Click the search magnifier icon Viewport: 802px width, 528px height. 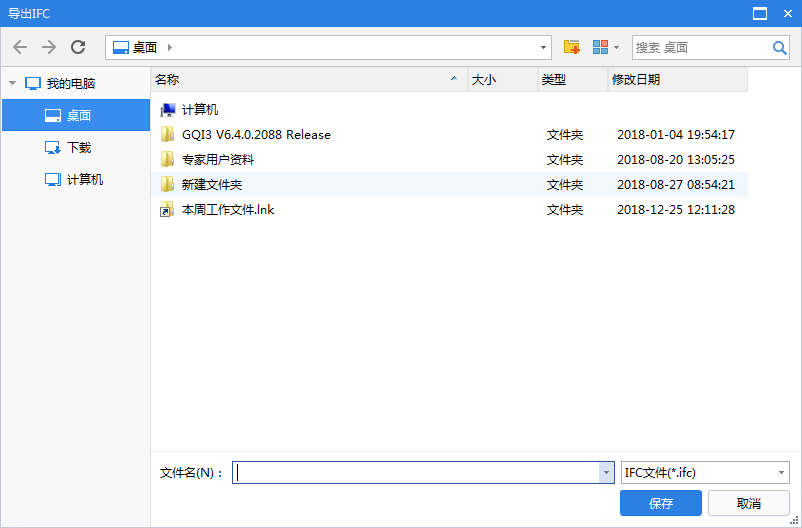point(779,47)
